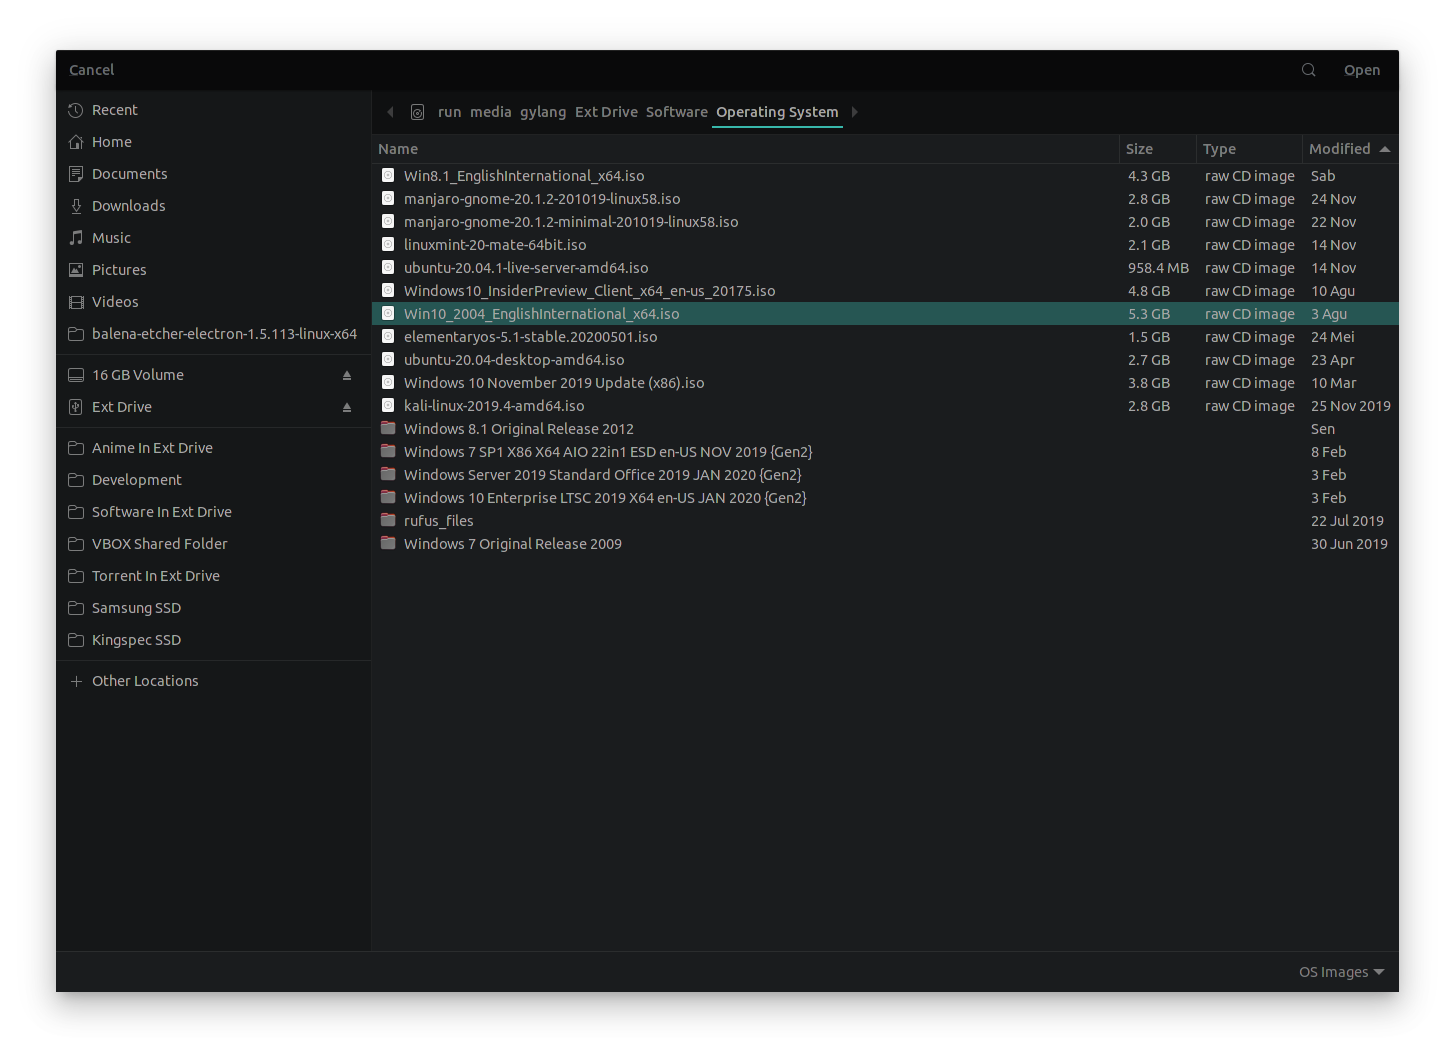Click the Documents icon in sidebar
1455x1054 pixels.
76,174
